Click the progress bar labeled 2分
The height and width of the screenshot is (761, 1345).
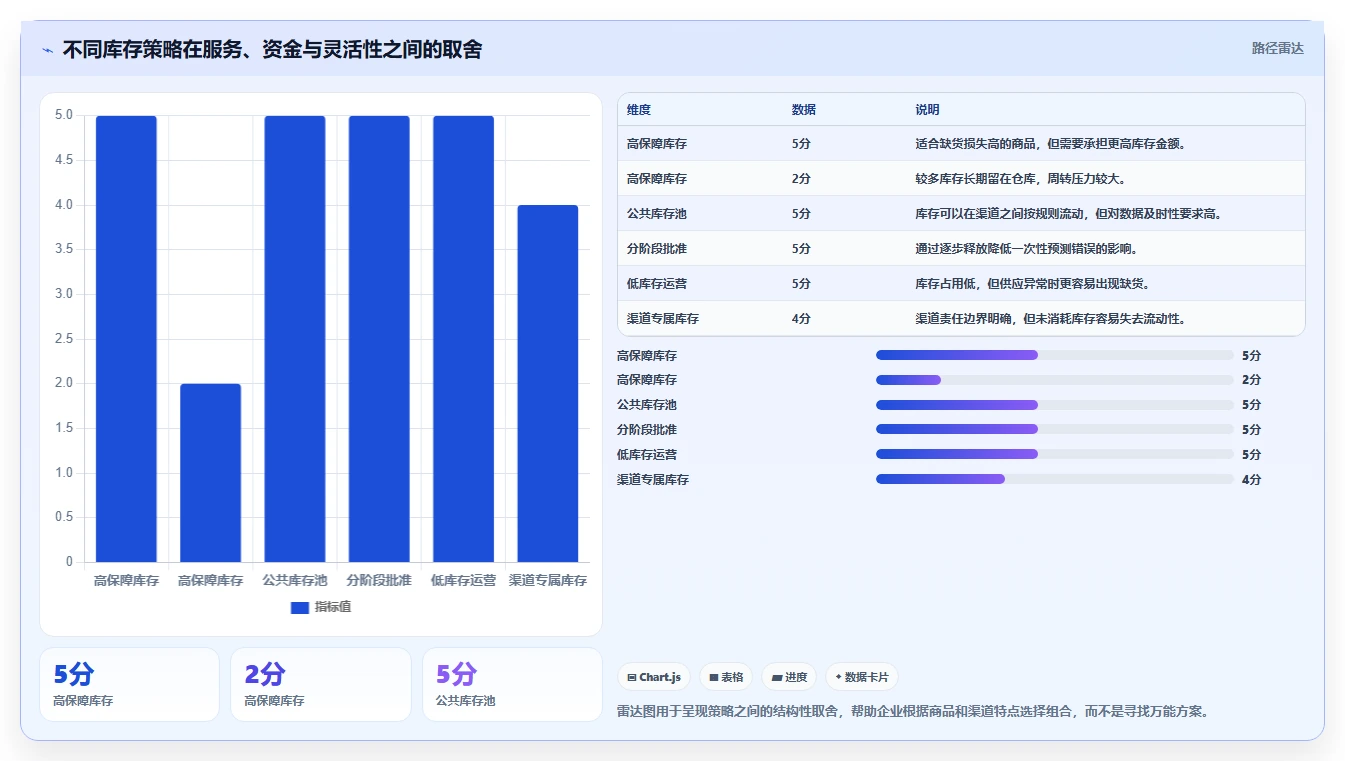pos(1055,380)
